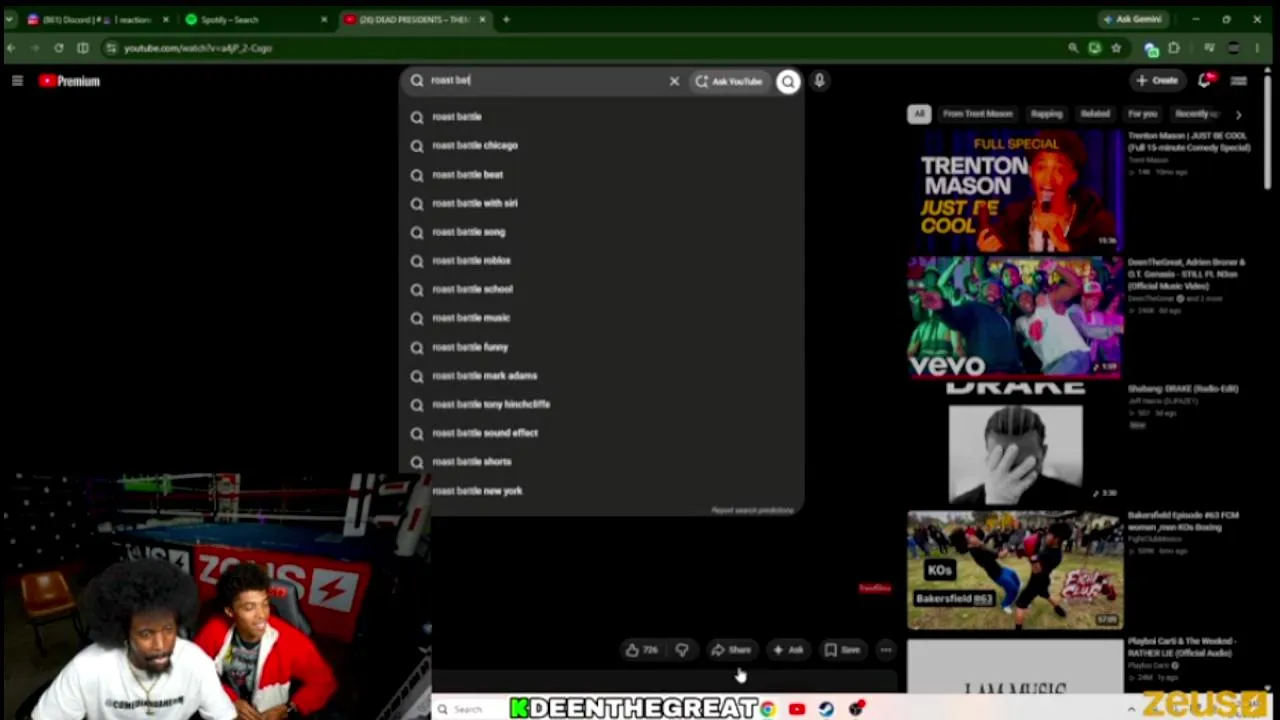Open the YouTube notifications bell
The height and width of the screenshot is (720, 1280).
click(x=1205, y=81)
